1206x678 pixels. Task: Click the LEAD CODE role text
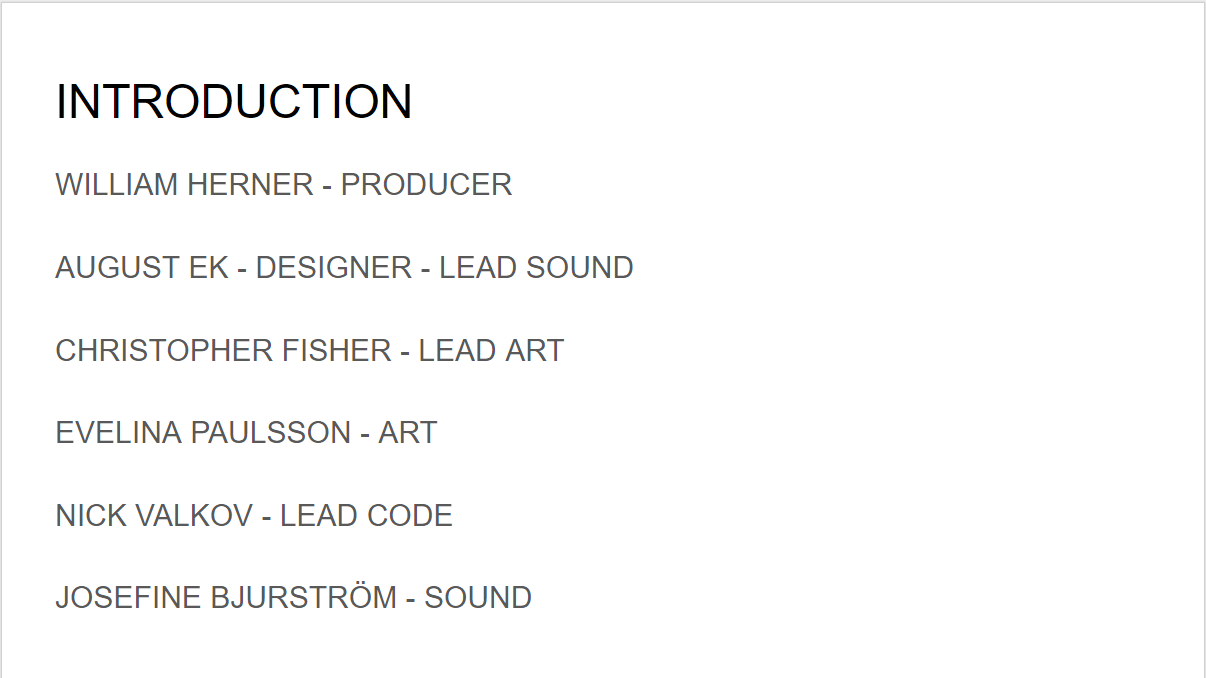click(366, 516)
